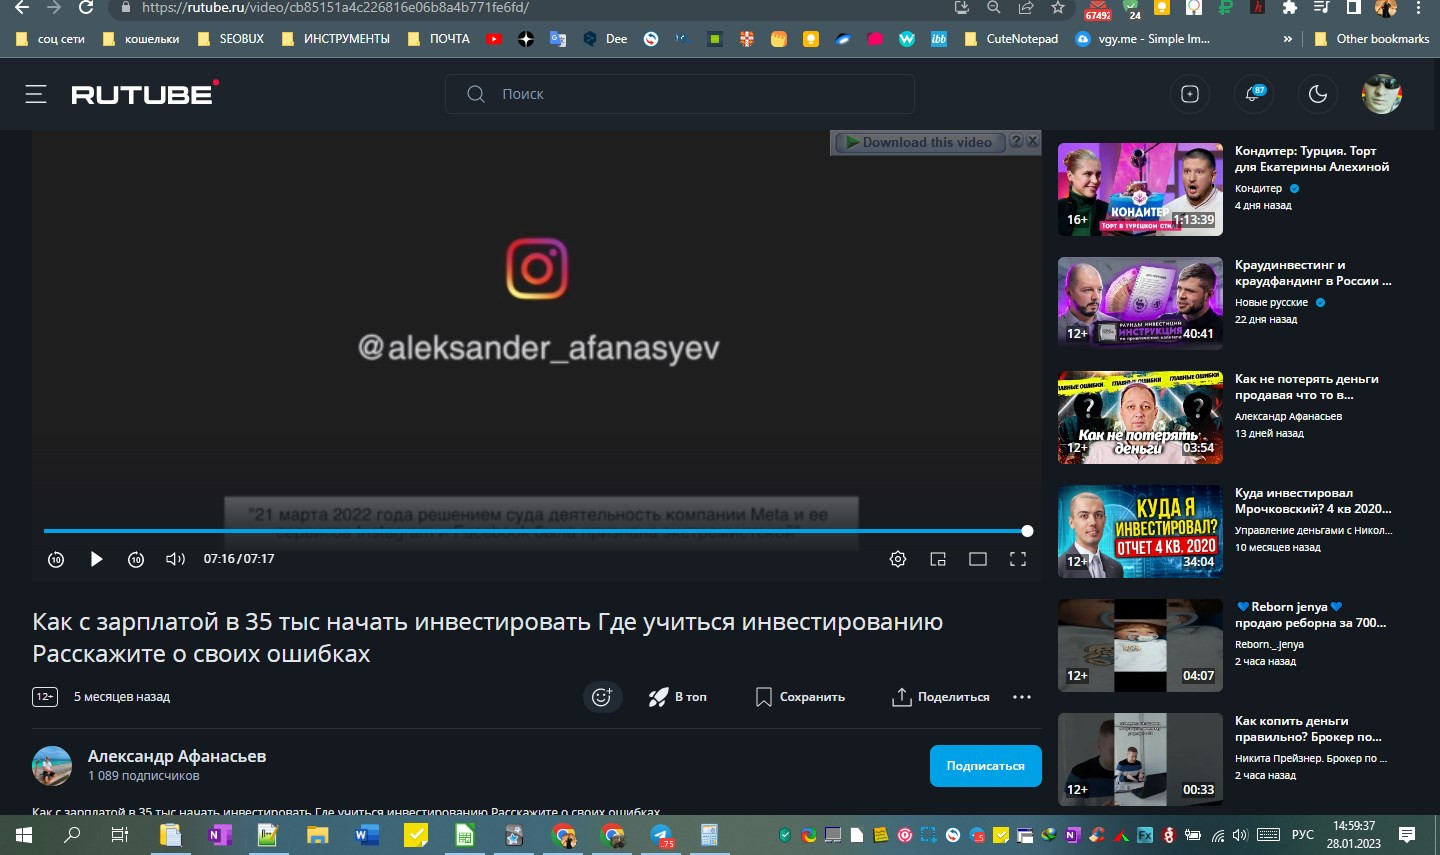Image resolution: width=1440 pixels, height=855 pixels.
Task: Open the соц сети bookmarks folder
Action: 51,39
